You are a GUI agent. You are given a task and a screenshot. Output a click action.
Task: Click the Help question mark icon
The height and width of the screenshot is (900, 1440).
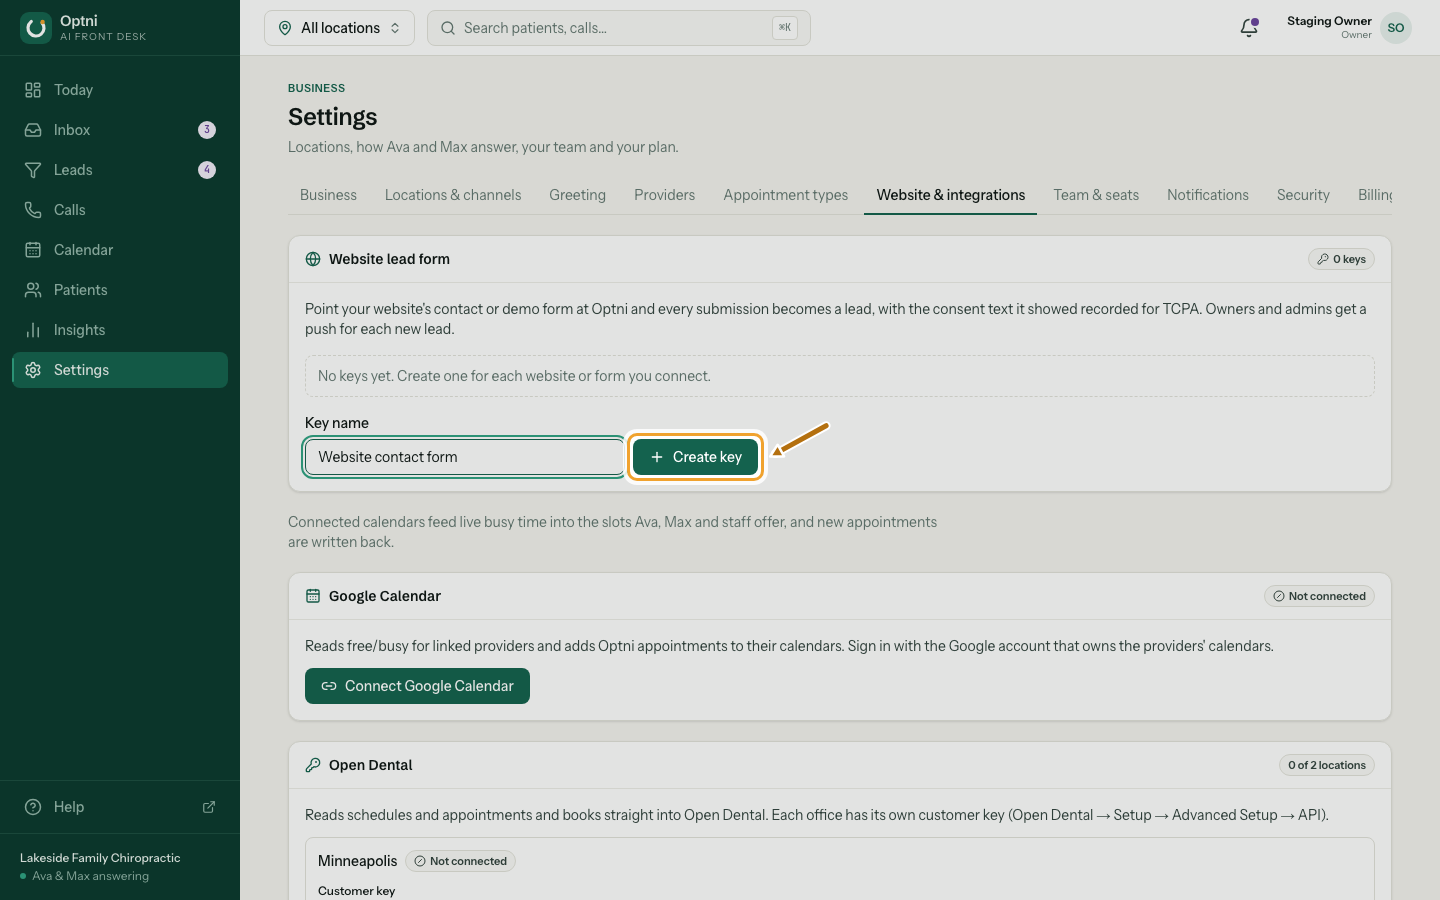point(33,807)
